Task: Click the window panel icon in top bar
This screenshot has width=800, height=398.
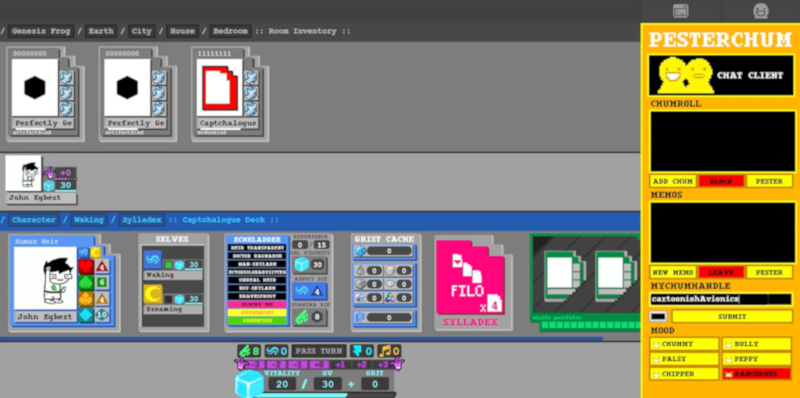Action: (x=681, y=11)
